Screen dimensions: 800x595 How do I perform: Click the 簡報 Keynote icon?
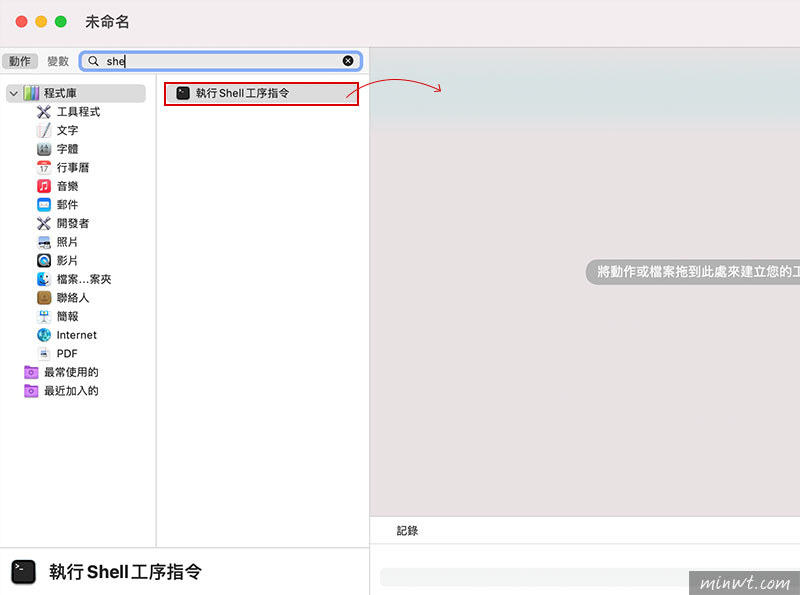(x=44, y=316)
